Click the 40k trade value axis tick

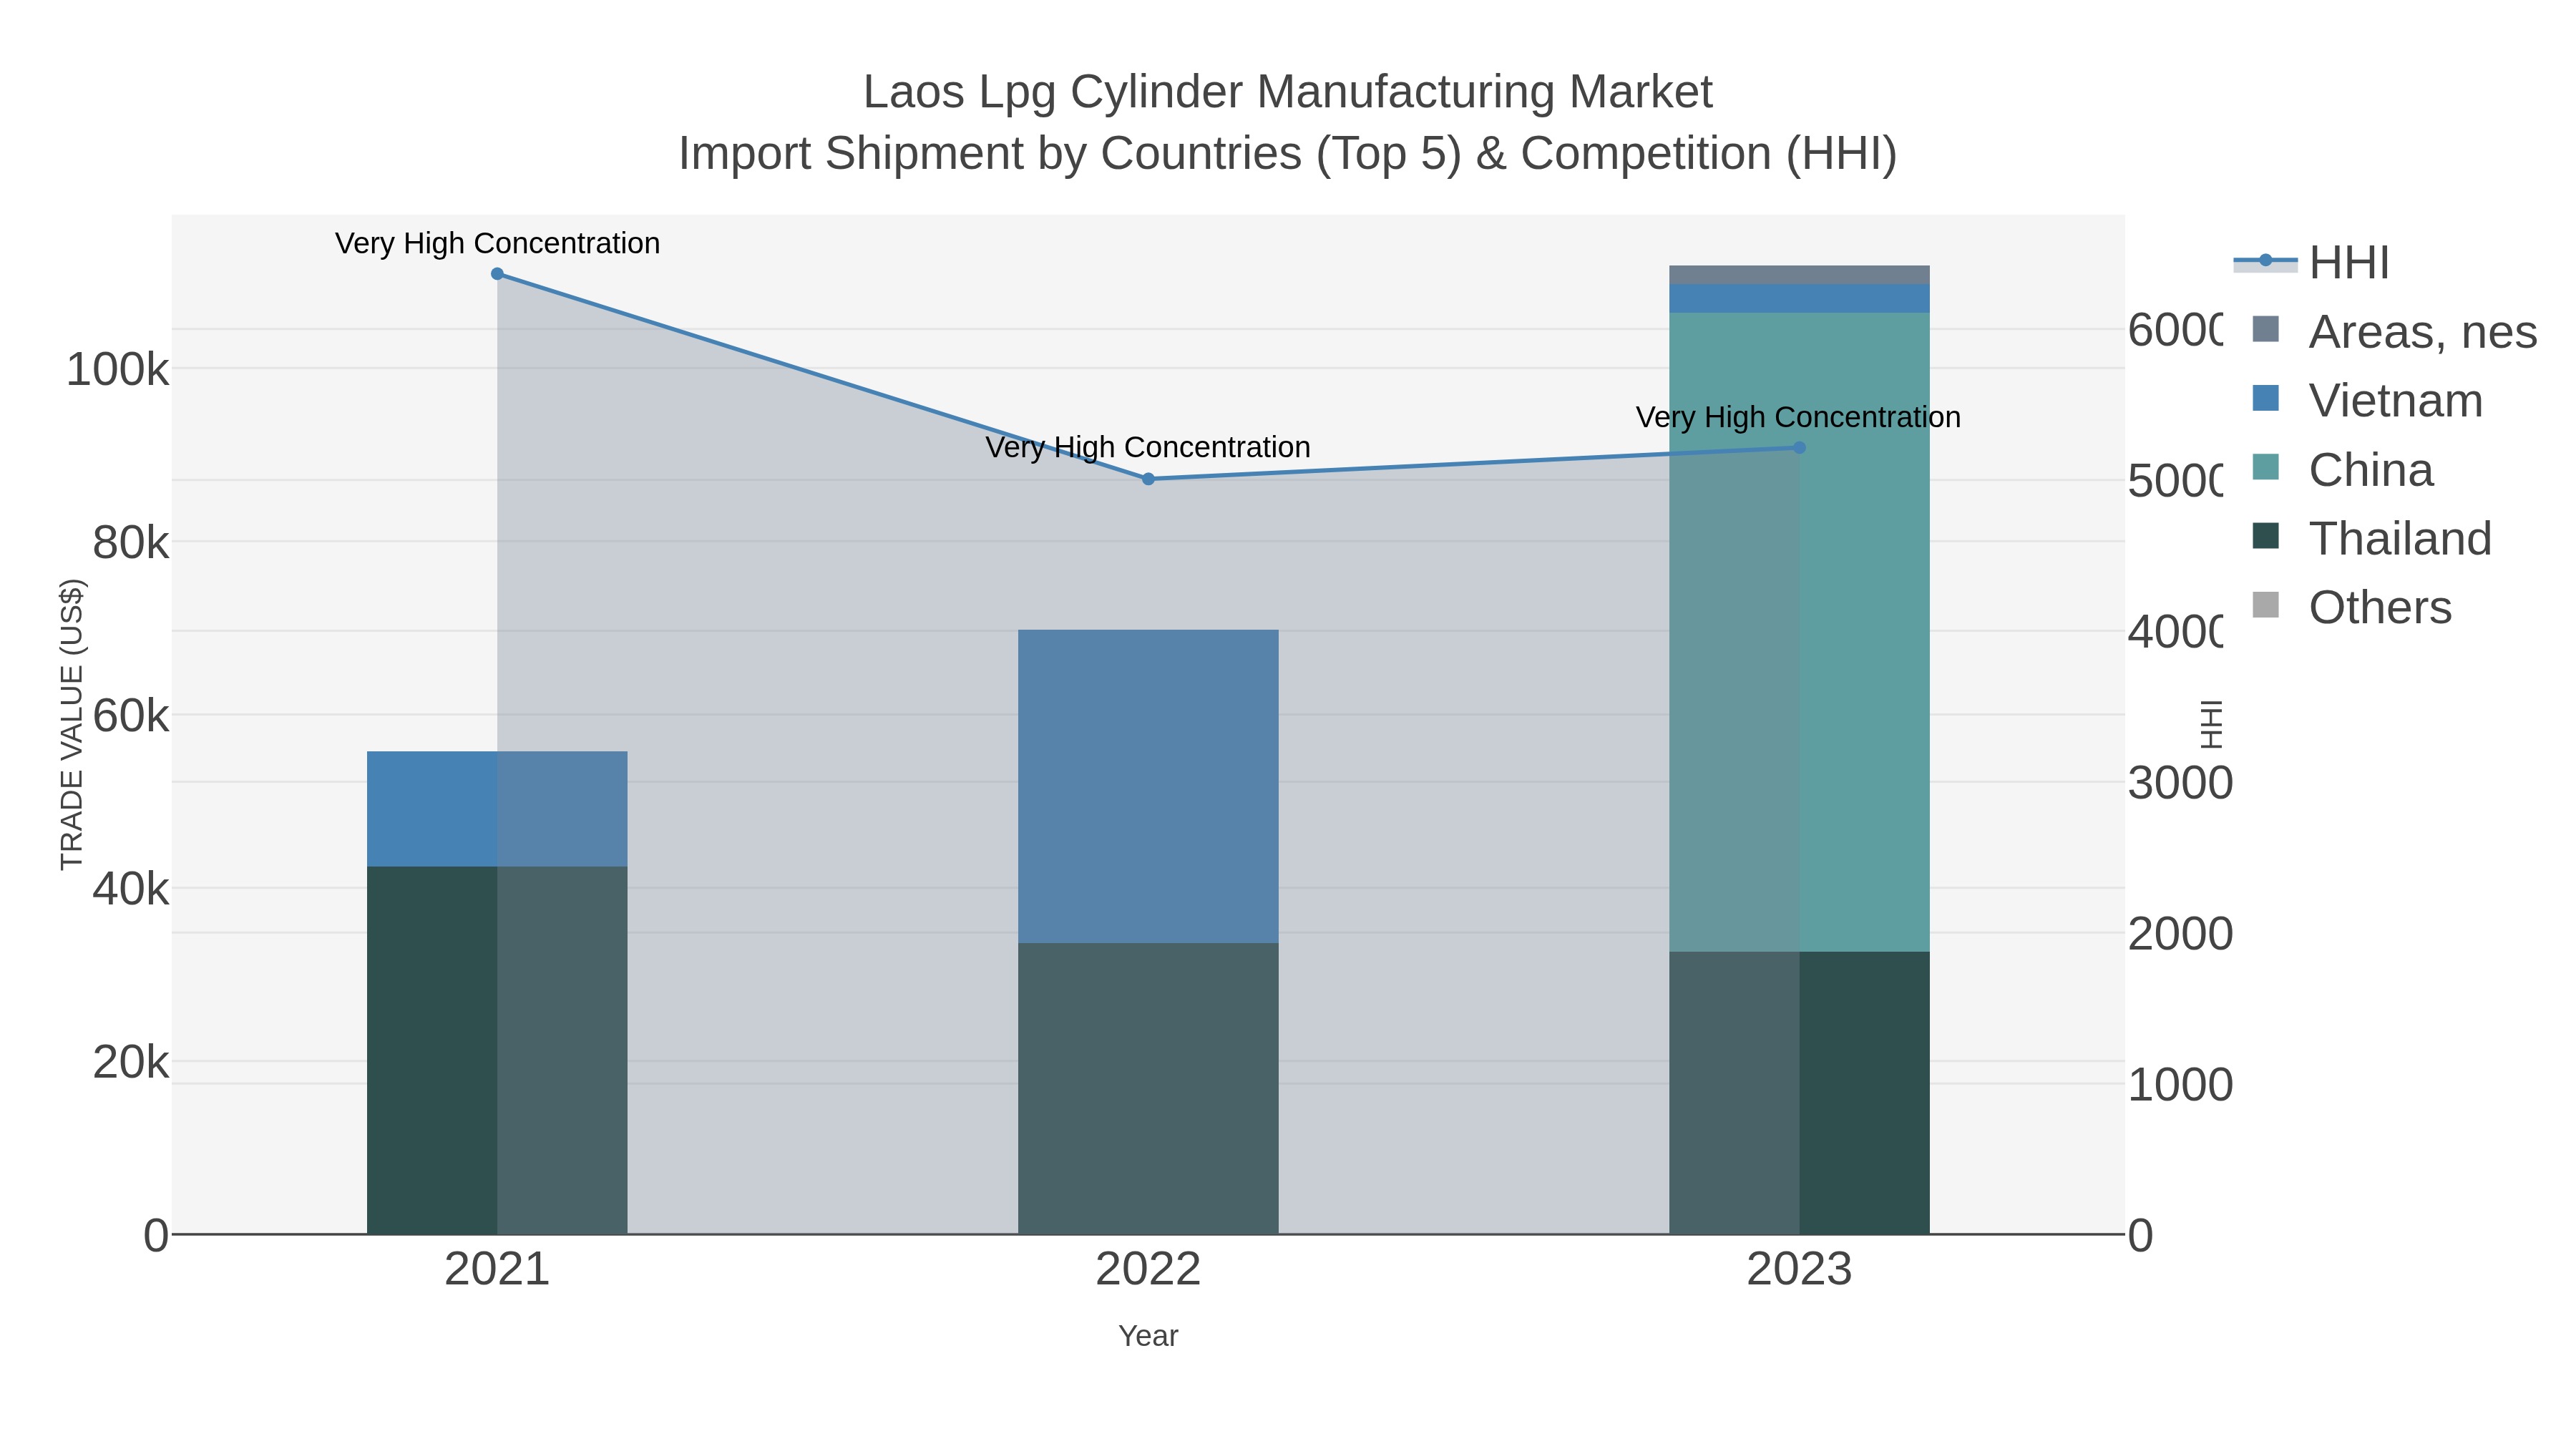click(131, 889)
